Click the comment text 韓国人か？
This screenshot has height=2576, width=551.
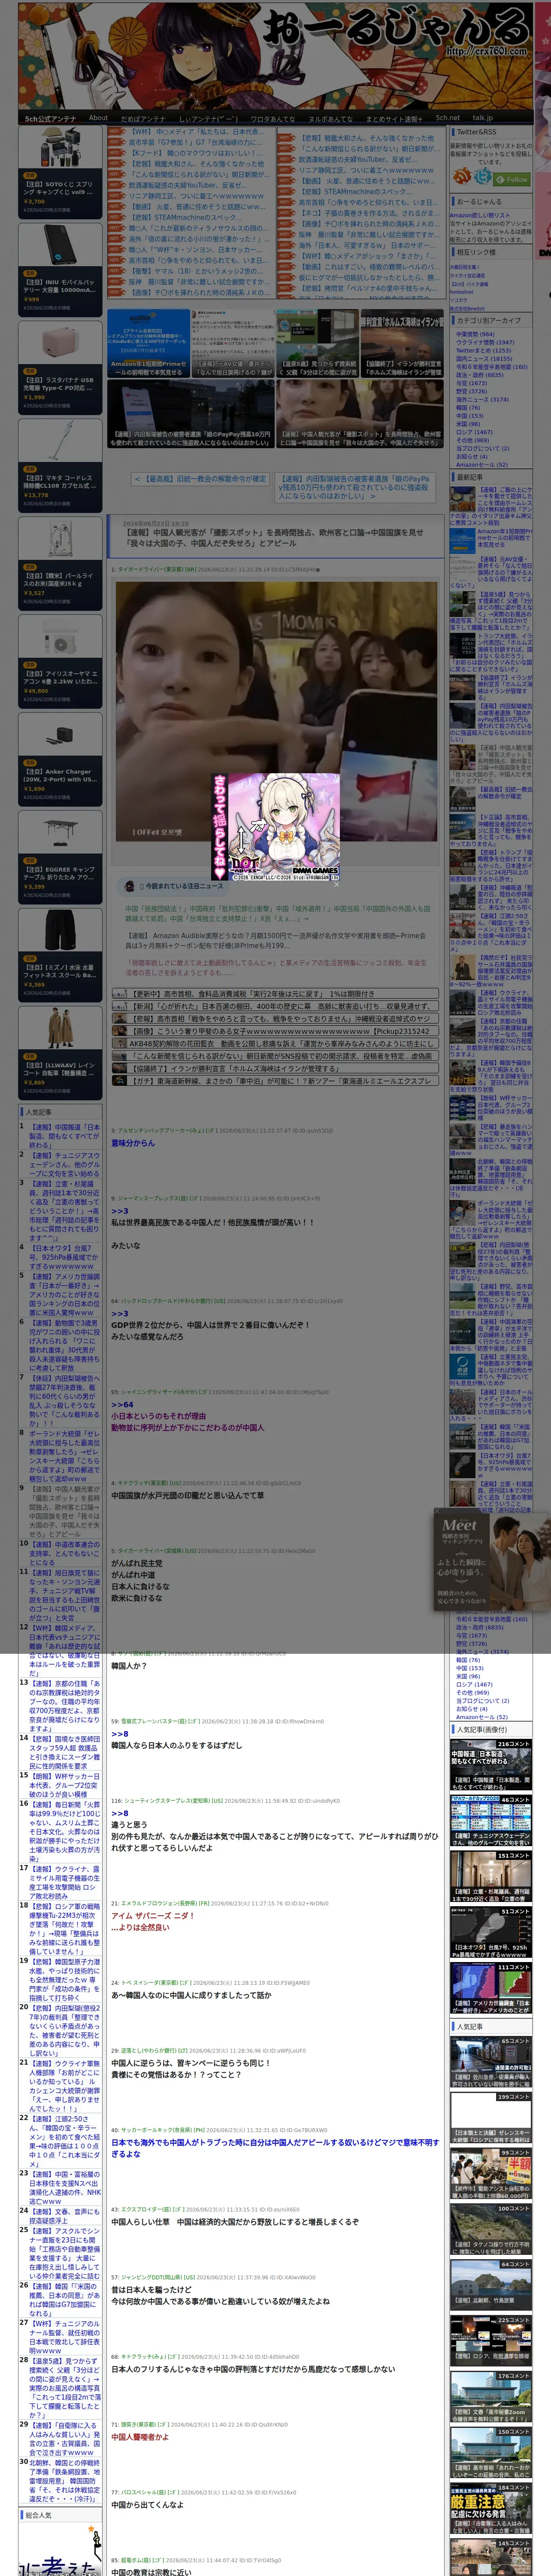click(129, 1665)
